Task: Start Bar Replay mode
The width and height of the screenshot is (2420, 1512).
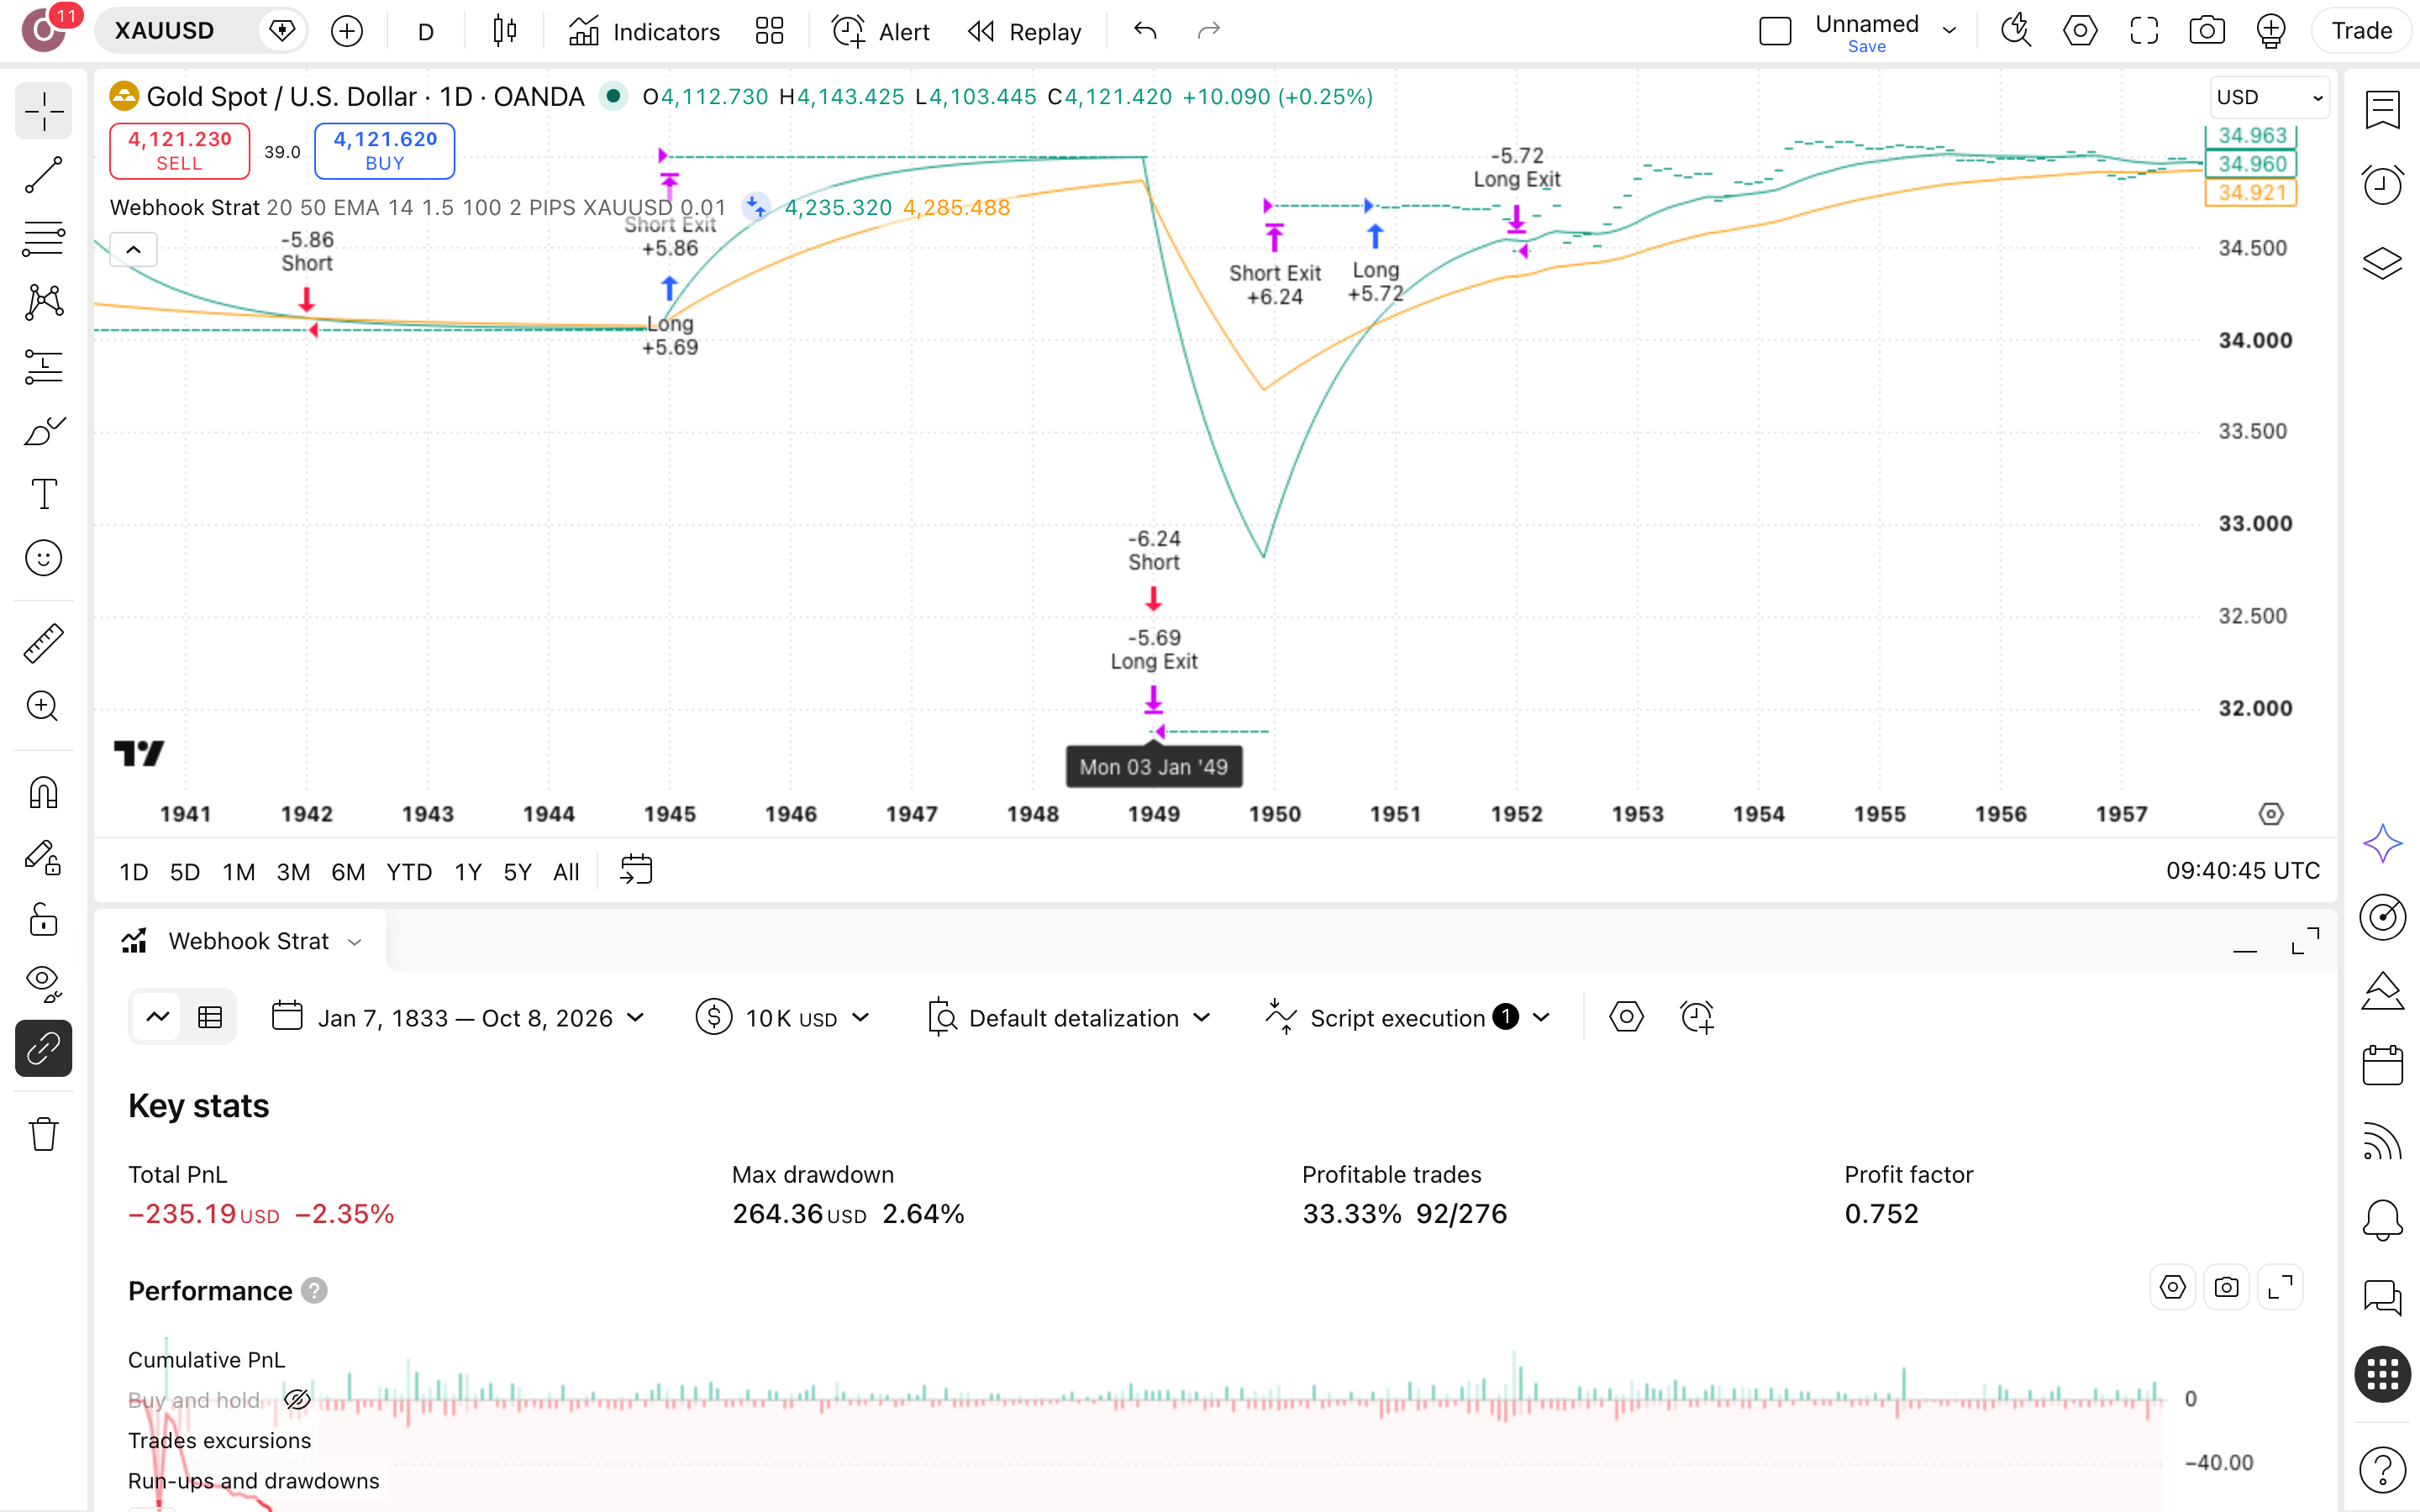Action: tap(1025, 31)
